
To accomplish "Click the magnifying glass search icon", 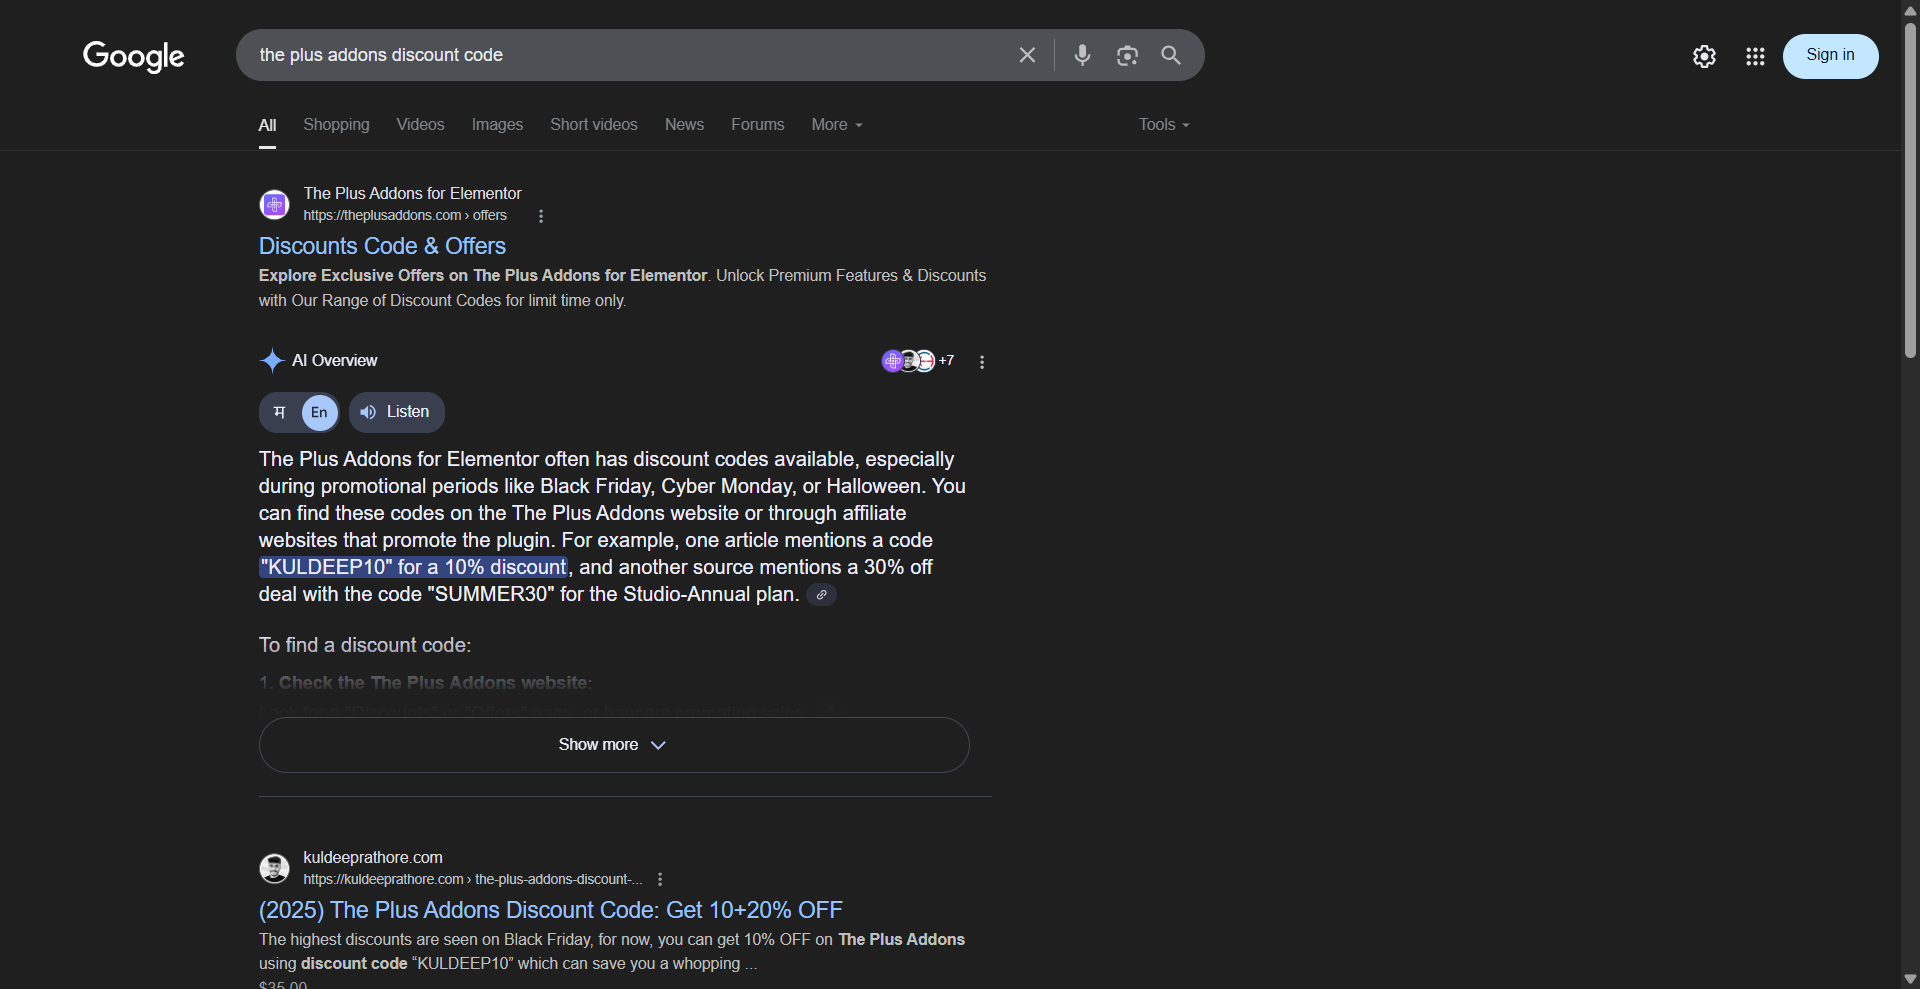I will point(1171,55).
